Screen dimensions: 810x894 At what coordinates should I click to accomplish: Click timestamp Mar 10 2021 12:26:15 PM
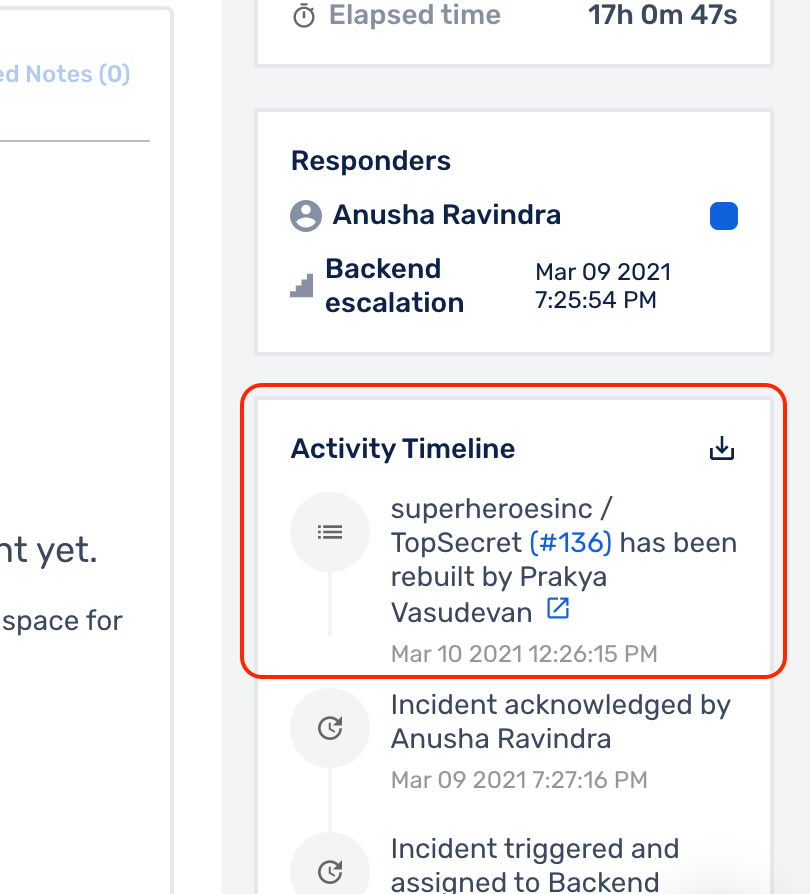click(524, 653)
